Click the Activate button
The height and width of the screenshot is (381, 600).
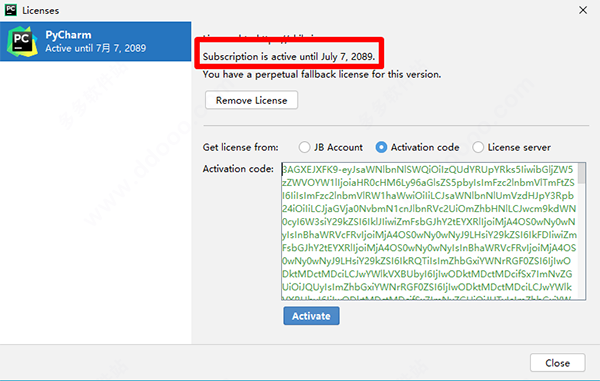coord(311,316)
